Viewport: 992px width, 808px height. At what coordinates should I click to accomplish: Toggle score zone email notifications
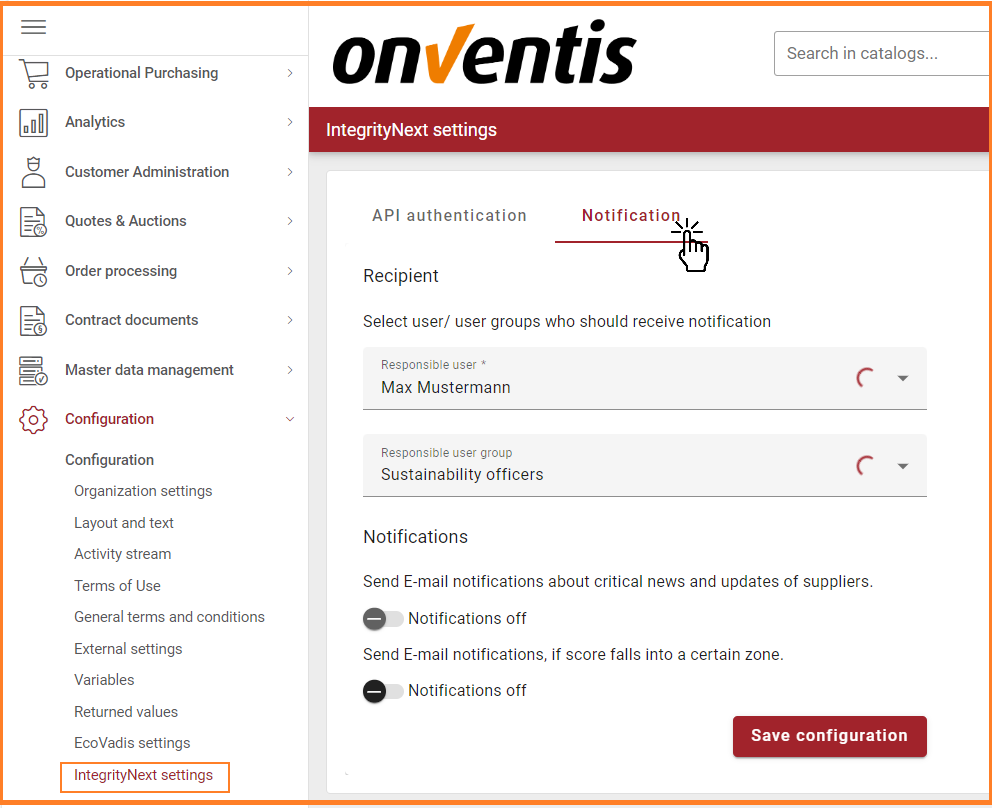click(x=383, y=691)
